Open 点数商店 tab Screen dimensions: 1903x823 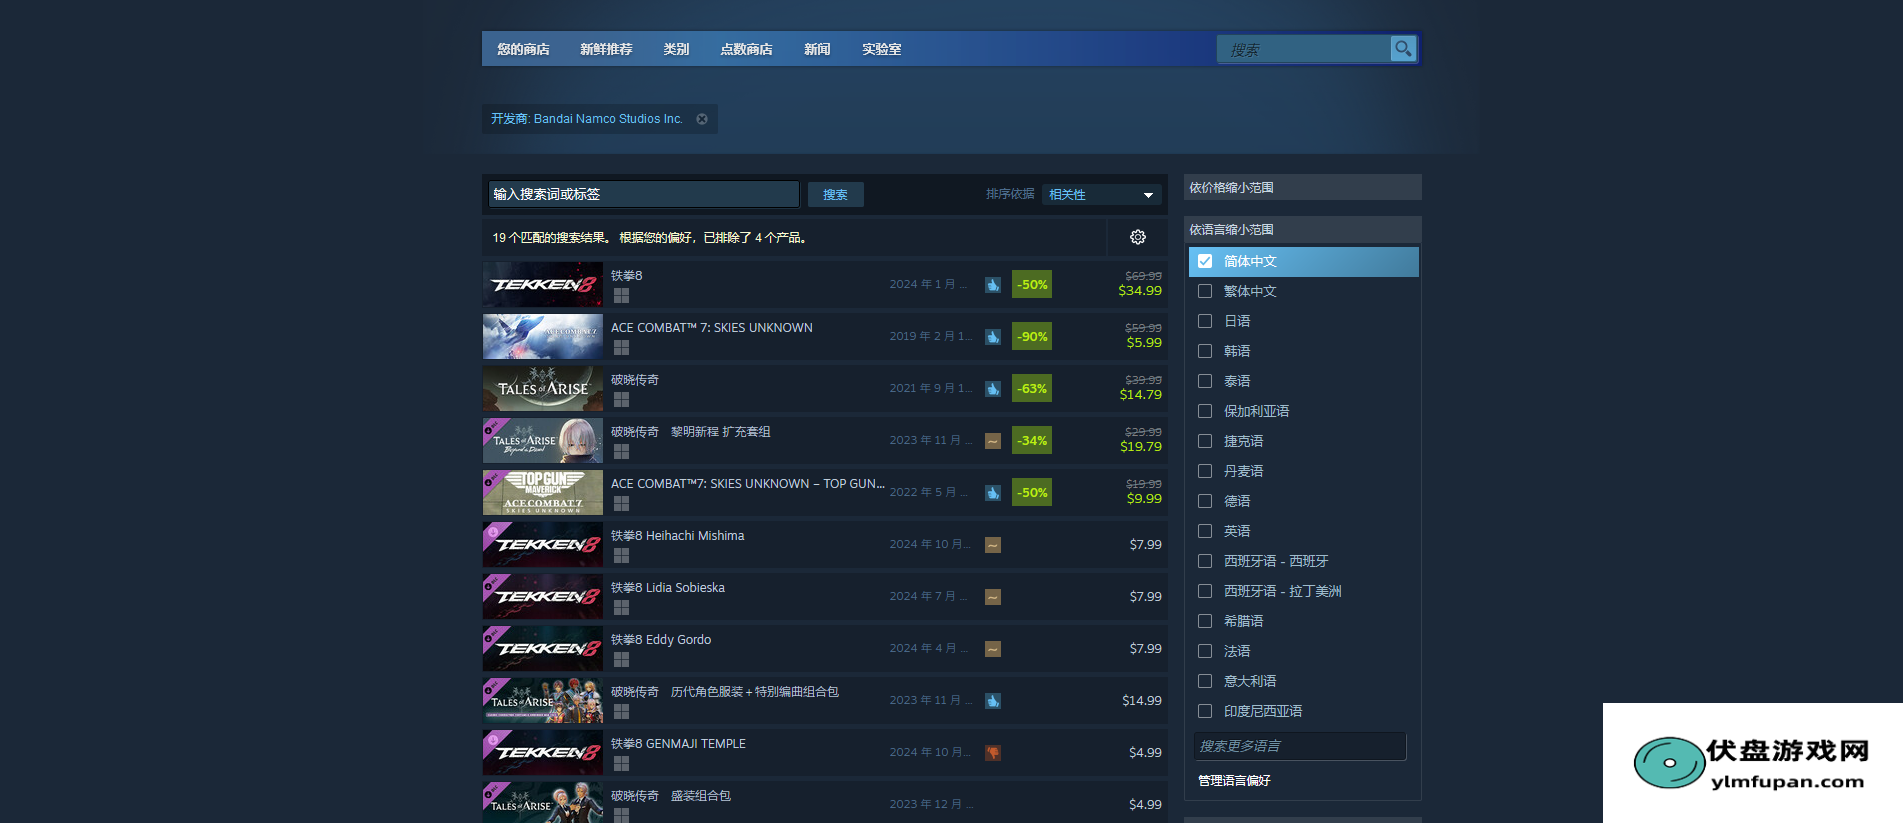[746, 49]
